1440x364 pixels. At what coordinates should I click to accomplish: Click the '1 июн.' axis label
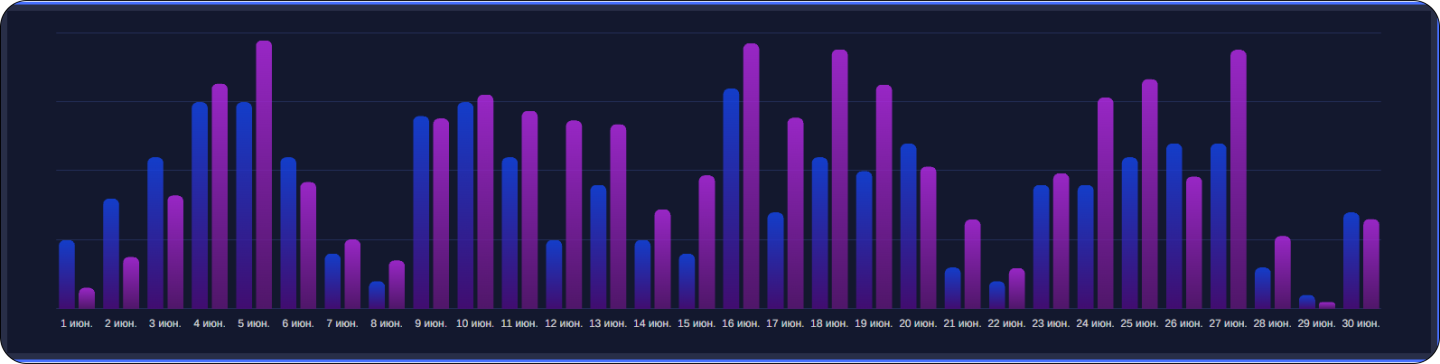pyautogui.click(x=77, y=324)
